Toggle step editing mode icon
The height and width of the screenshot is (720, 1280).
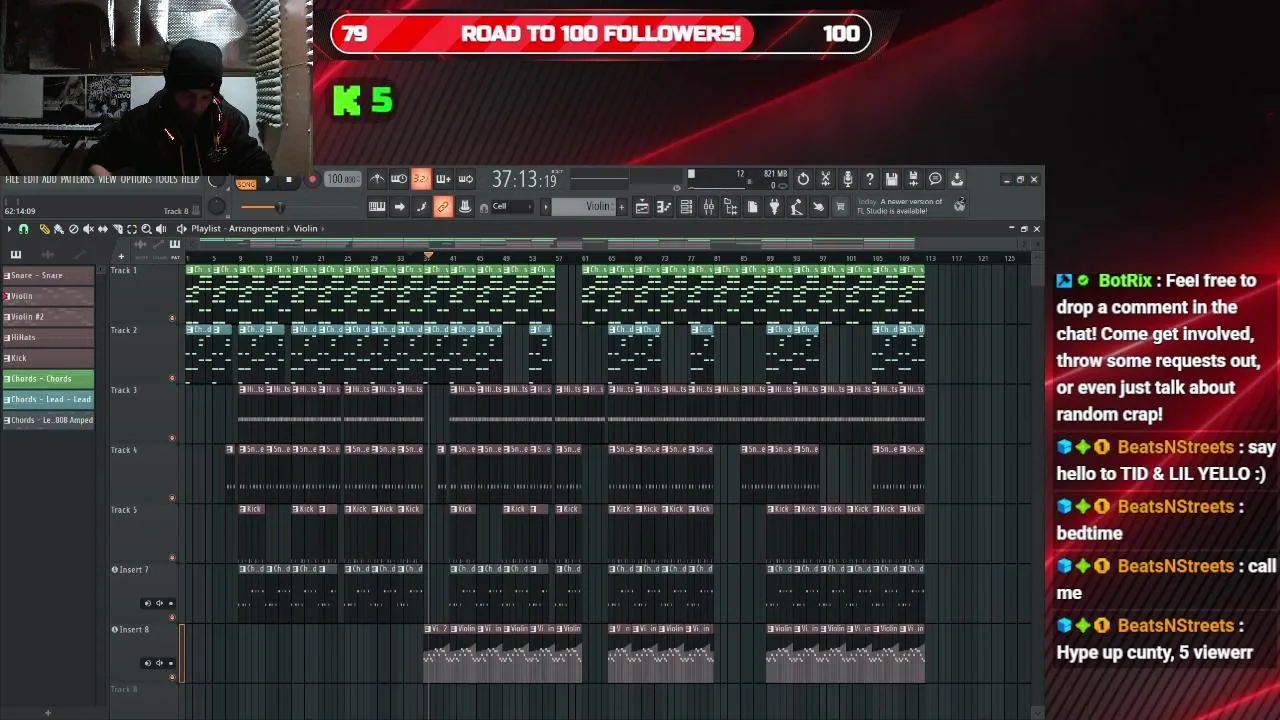click(x=421, y=207)
